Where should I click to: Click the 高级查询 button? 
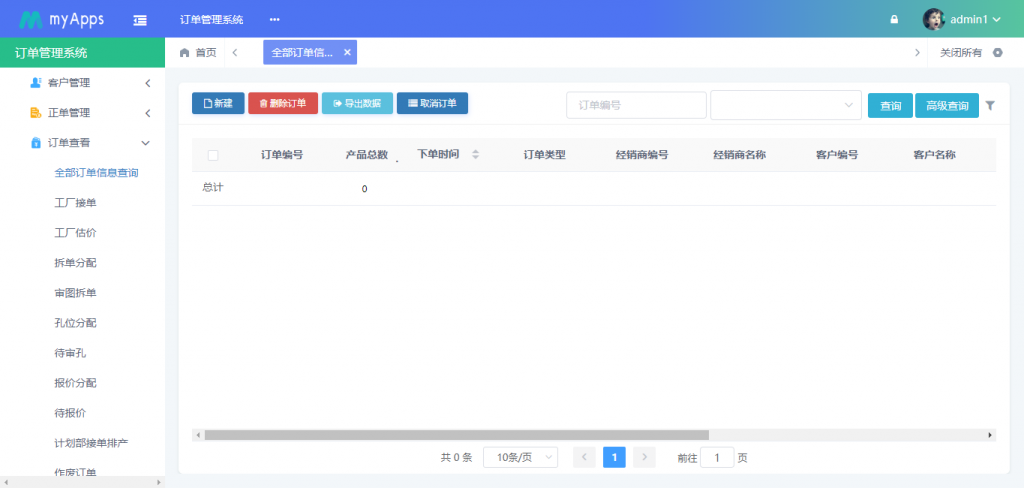(946, 105)
